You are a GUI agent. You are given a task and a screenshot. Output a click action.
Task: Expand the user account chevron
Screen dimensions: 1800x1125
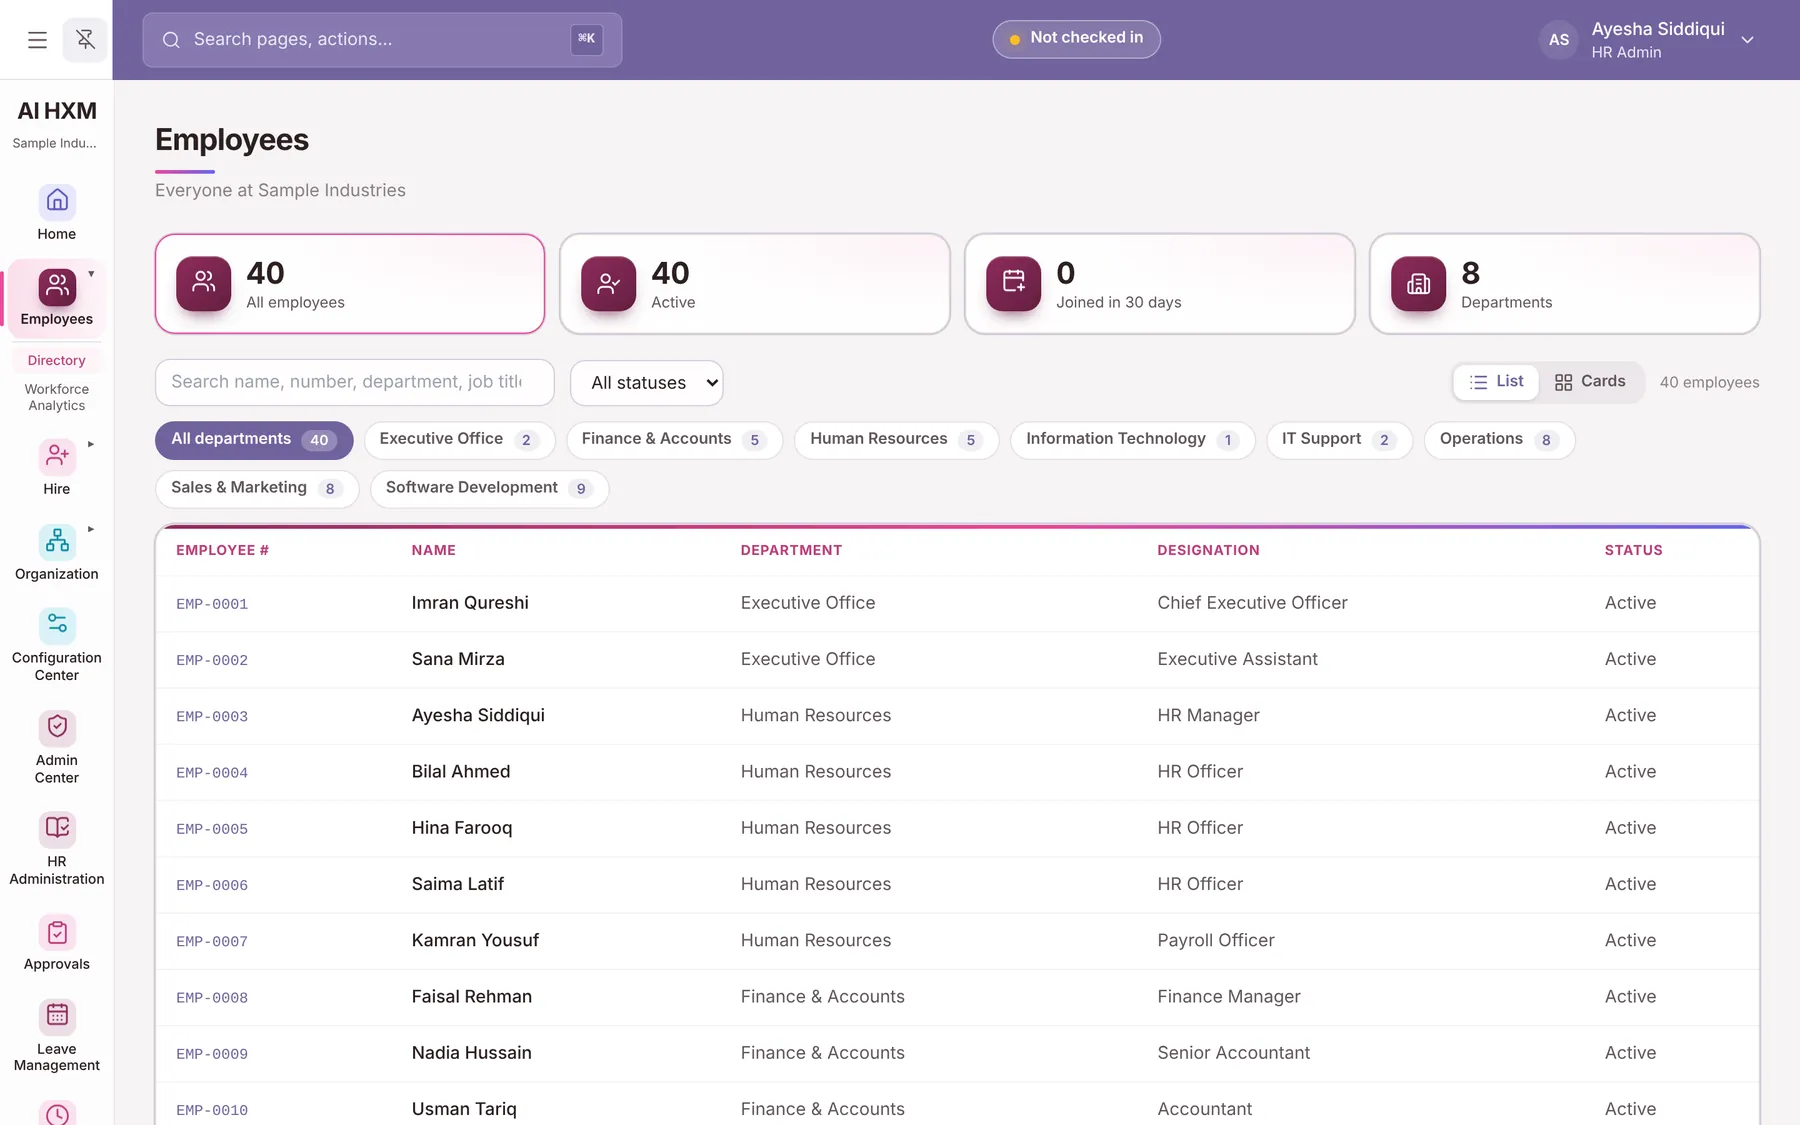(x=1747, y=40)
